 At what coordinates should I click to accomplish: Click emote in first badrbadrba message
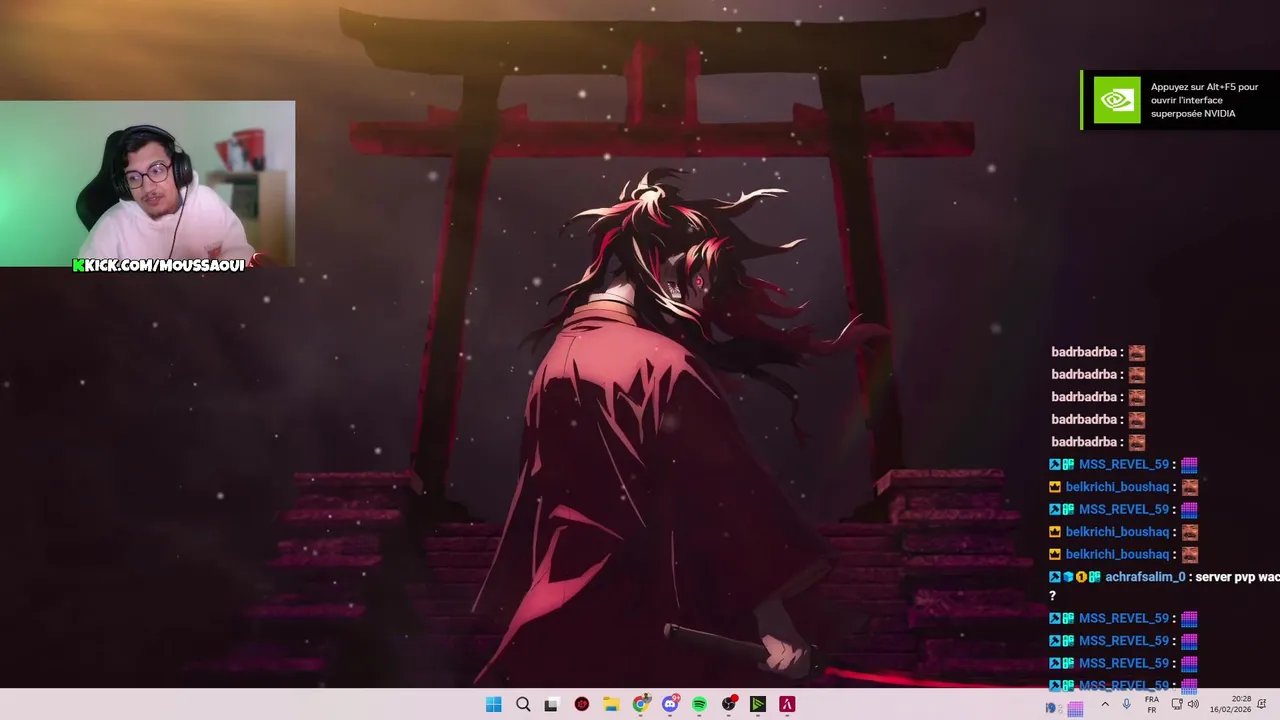click(x=1136, y=352)
